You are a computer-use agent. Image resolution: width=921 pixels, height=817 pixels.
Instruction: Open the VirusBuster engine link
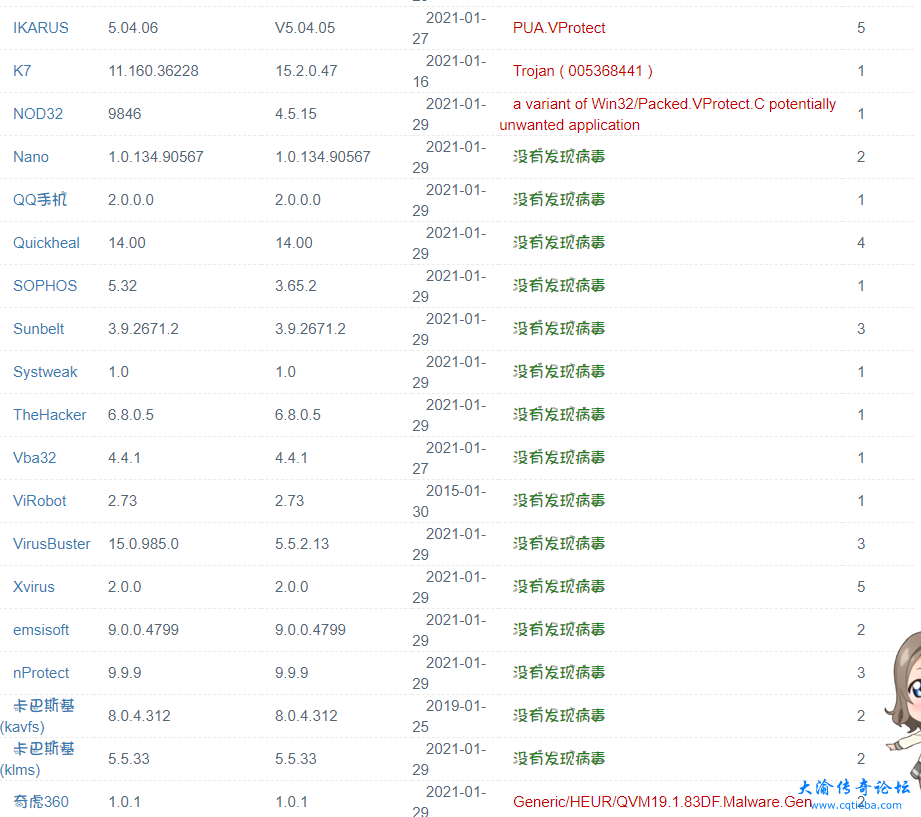(x=52, y=543)
